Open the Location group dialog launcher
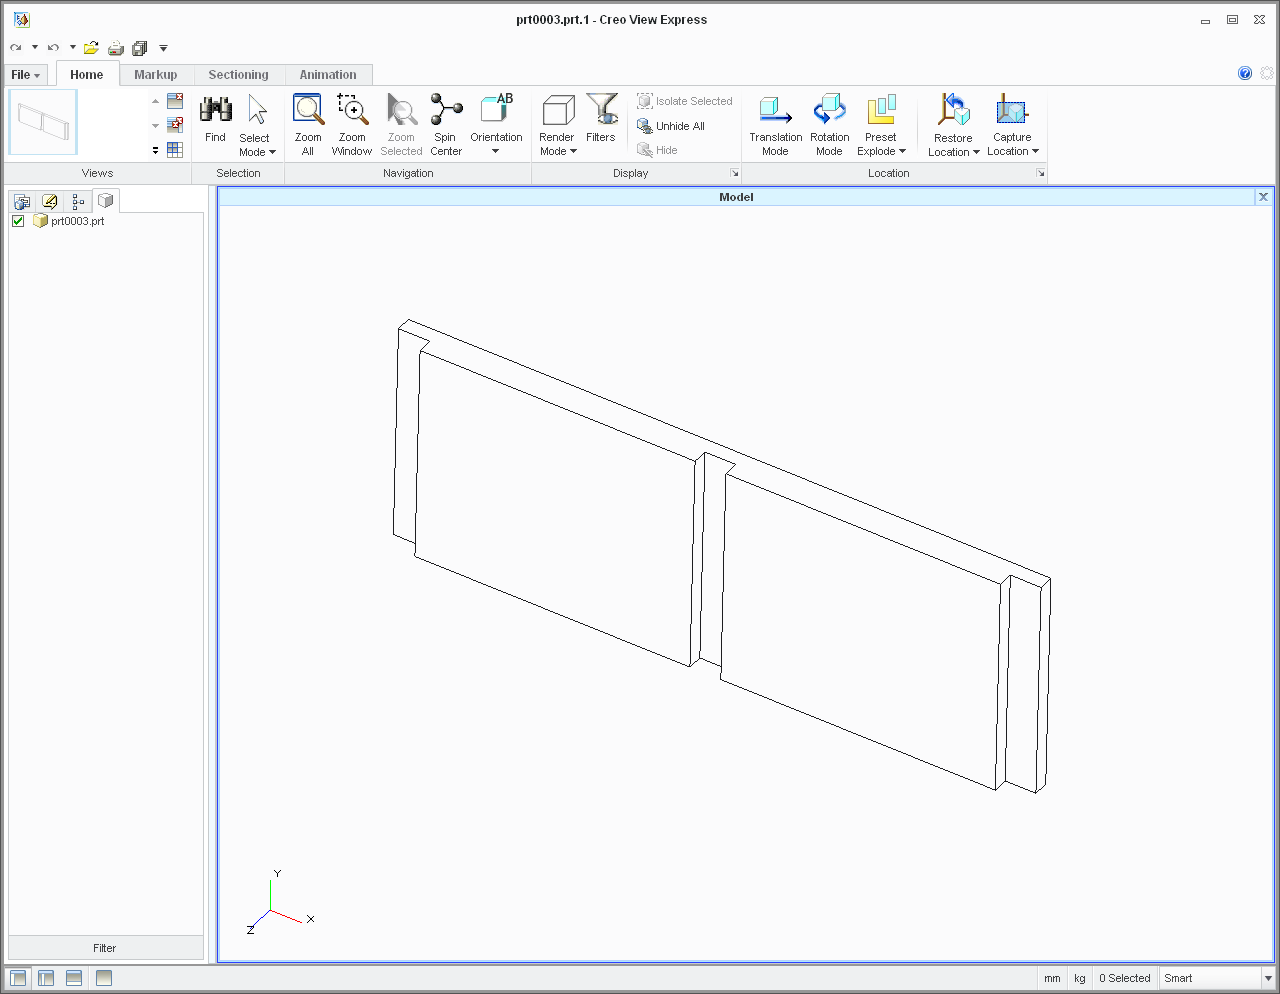 pos(1041,173)
